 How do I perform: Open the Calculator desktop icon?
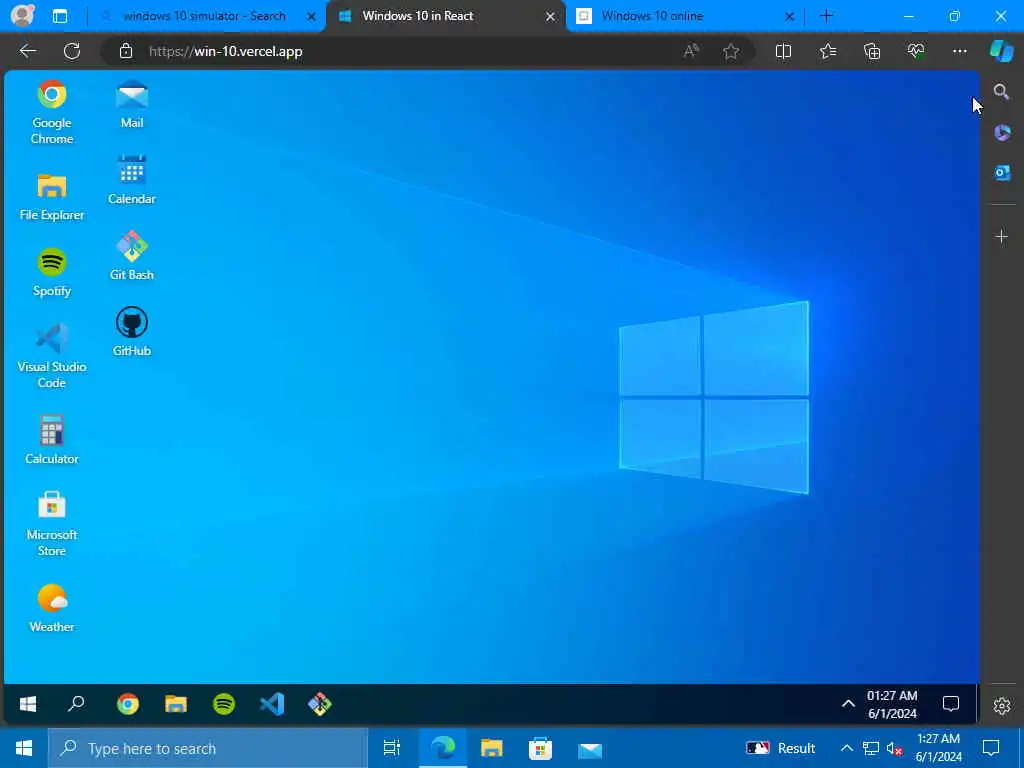coord(52,440)
